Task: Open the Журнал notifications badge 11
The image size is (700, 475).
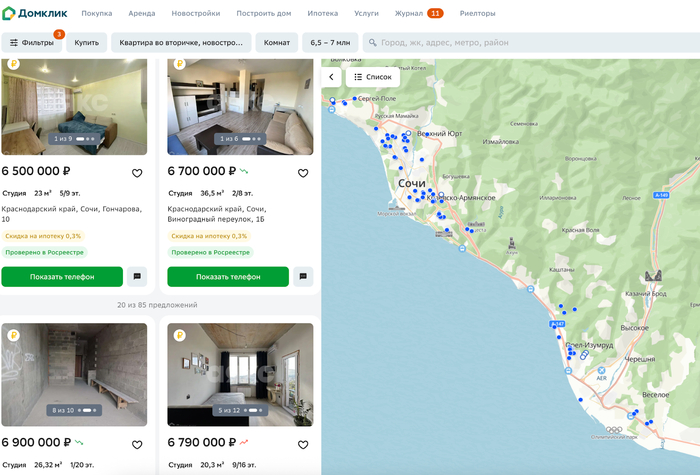Action: [435, 14]
